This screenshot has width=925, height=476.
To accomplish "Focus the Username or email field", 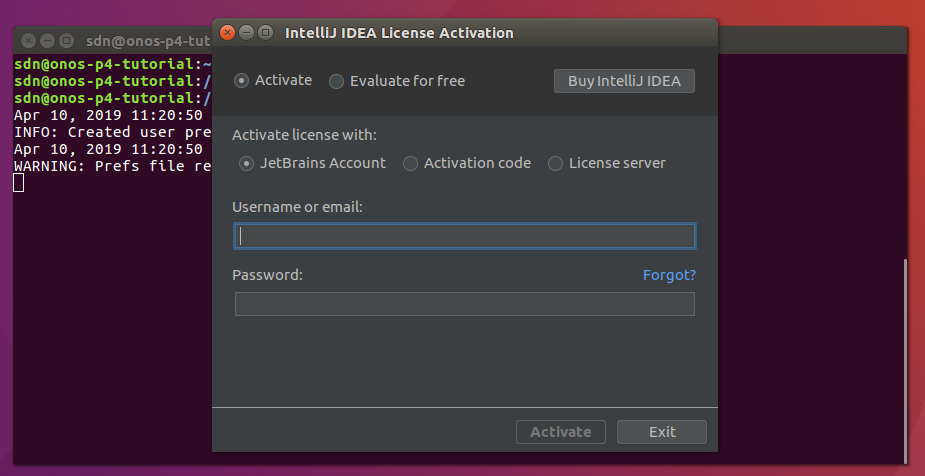I will pos(465,236).
